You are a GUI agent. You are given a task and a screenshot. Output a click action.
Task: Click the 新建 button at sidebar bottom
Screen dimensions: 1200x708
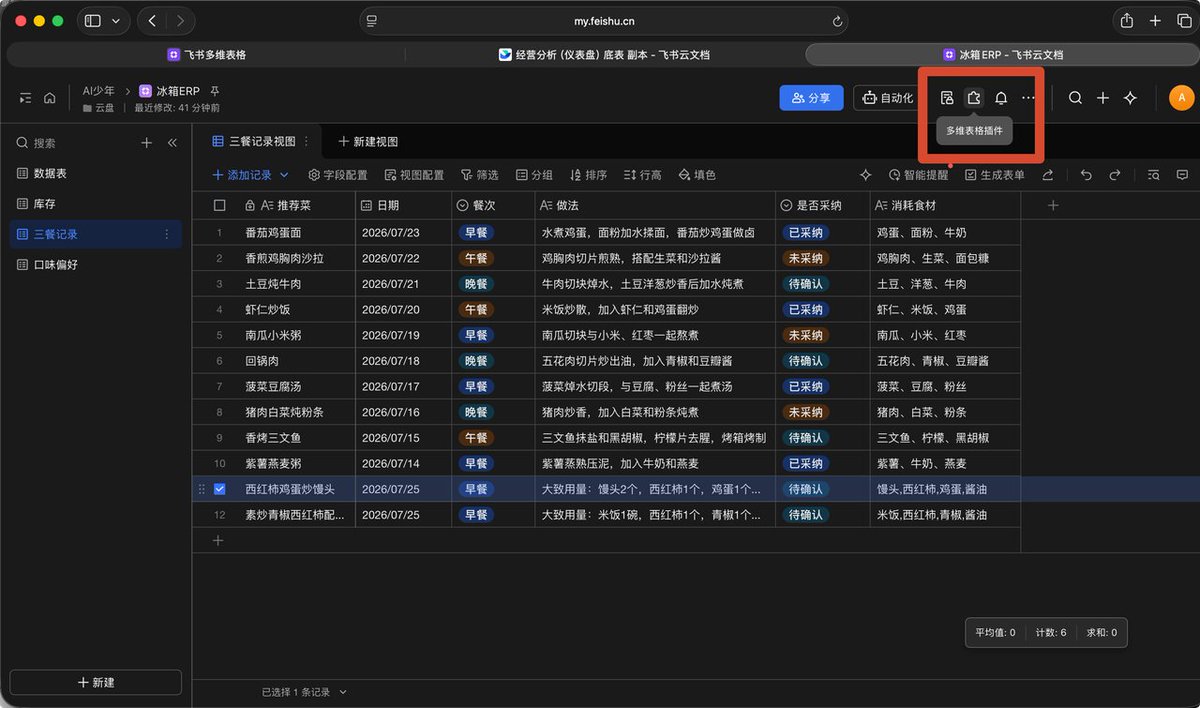pos(96,682)
